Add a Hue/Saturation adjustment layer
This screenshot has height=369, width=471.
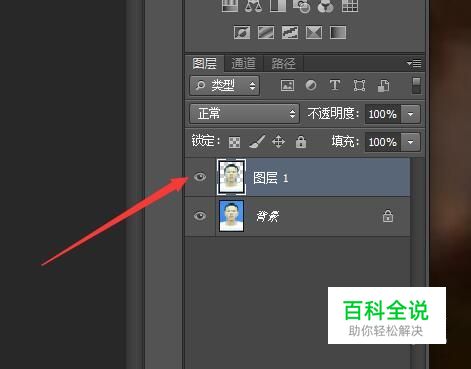230,6
